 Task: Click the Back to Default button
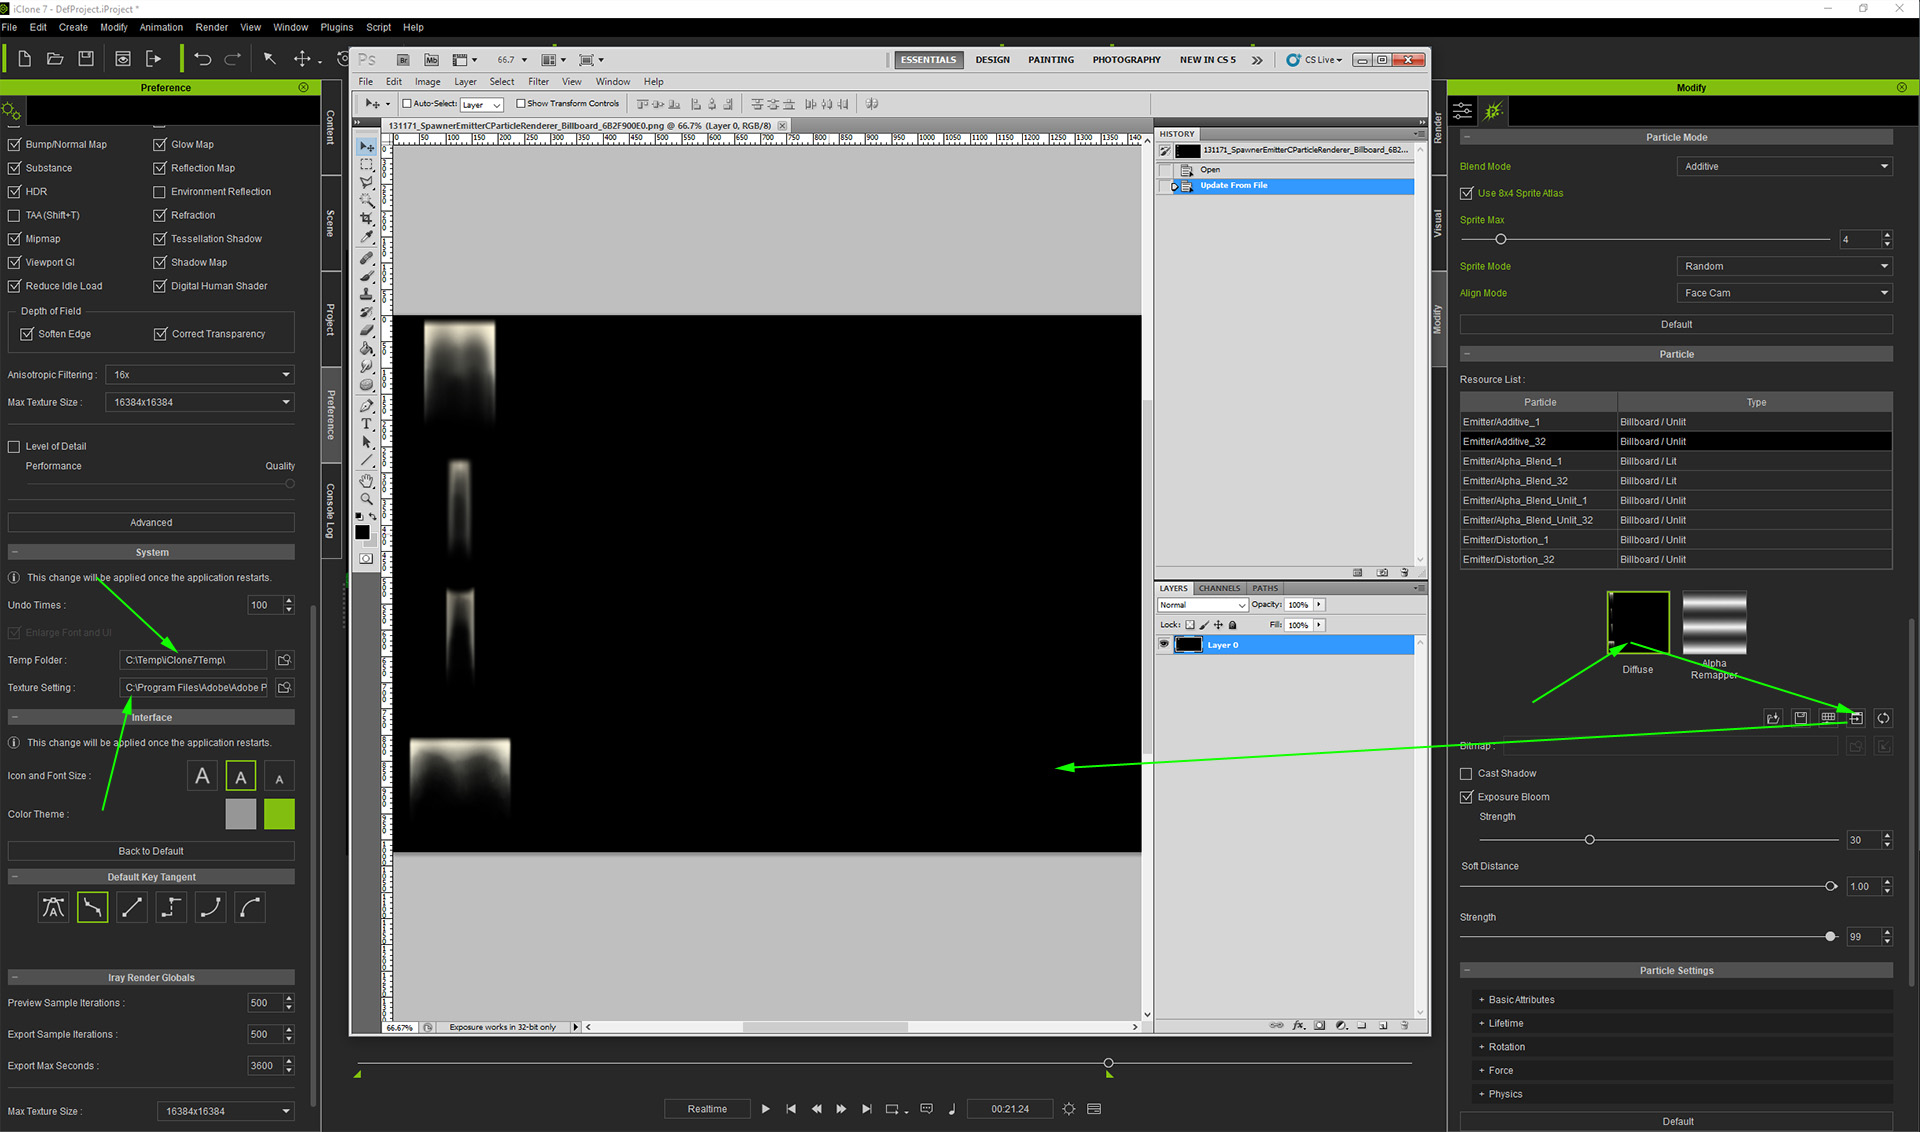tap(151, 851)
